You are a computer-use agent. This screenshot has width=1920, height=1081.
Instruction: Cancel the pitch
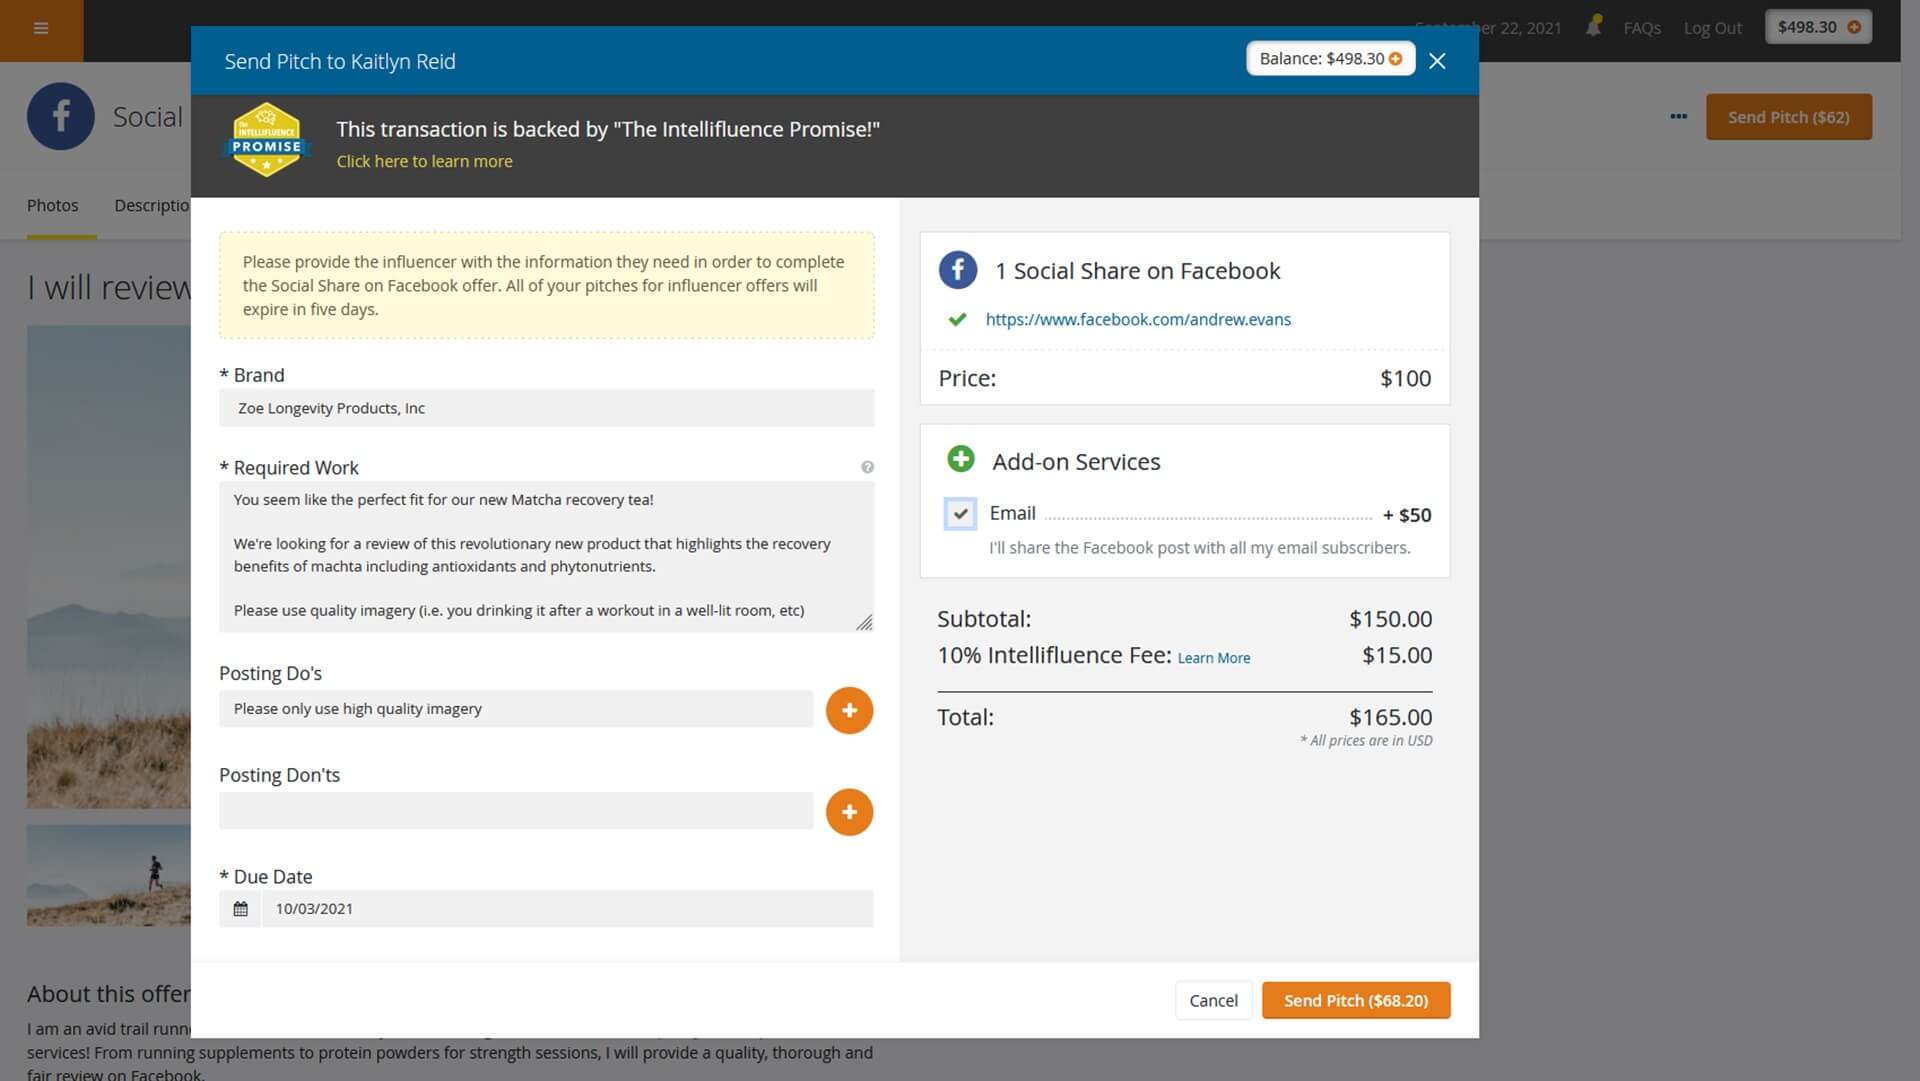(x=1213, y=1000)
